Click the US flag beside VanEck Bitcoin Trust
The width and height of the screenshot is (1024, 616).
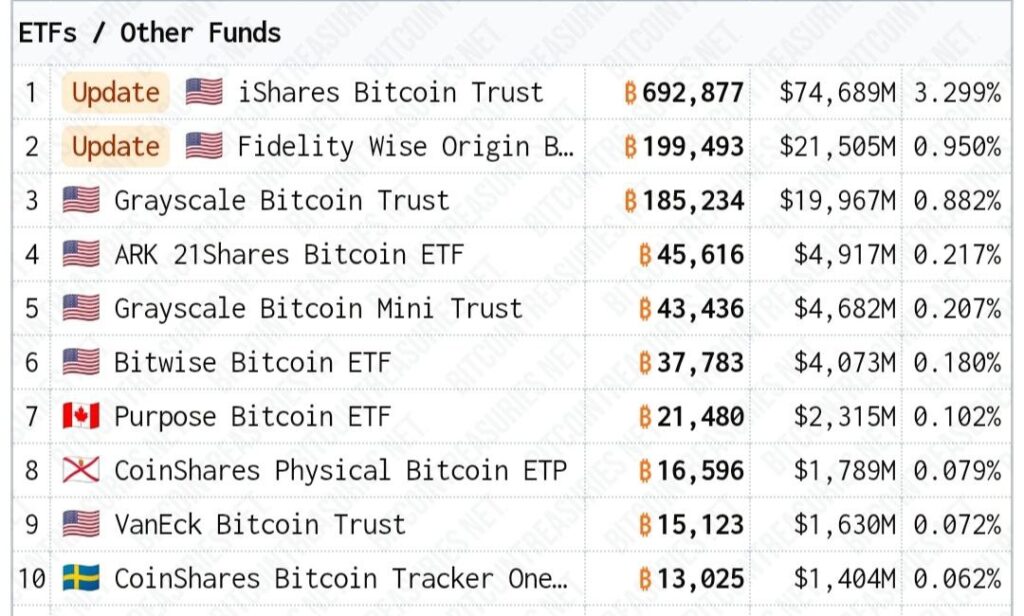81,524
